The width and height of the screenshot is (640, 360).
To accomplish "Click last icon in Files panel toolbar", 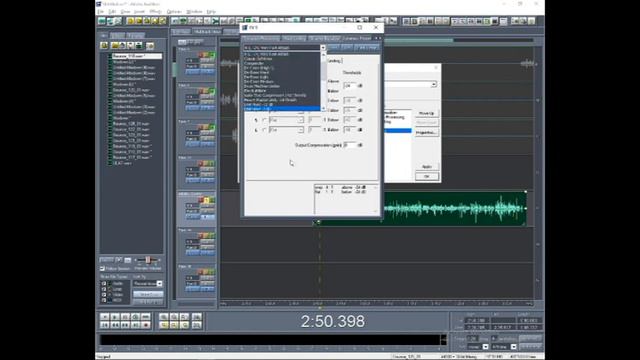I will tap(150, 45).
